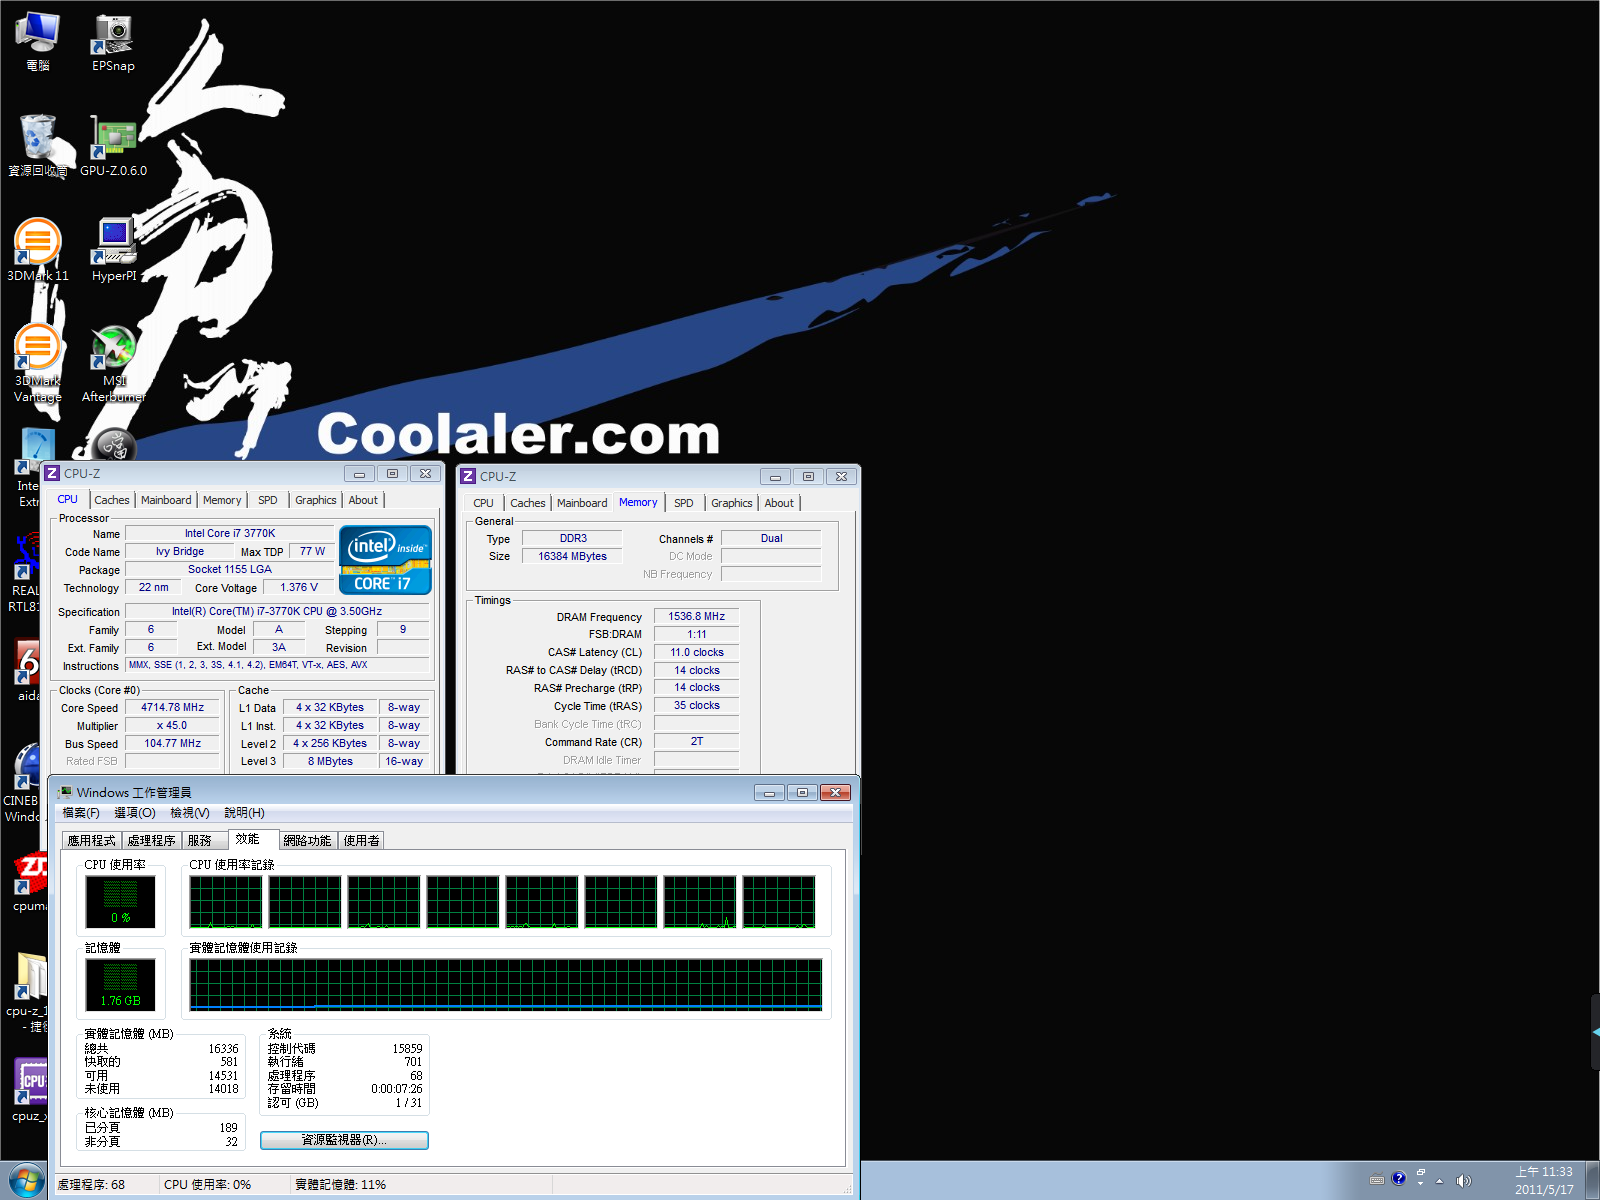The height and width of the screenshot is (1200, 1600).
Task: Open 檔案(F) menu in Task Manager
Action: (81, 813)
